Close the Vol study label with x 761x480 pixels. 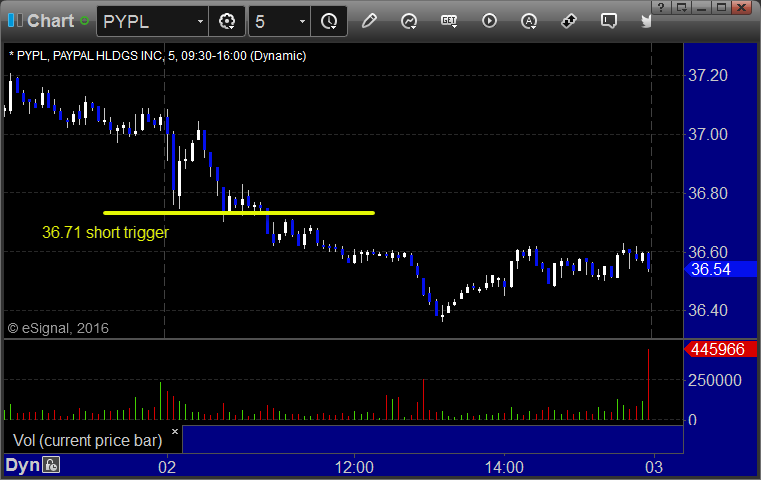click(175, 431)
